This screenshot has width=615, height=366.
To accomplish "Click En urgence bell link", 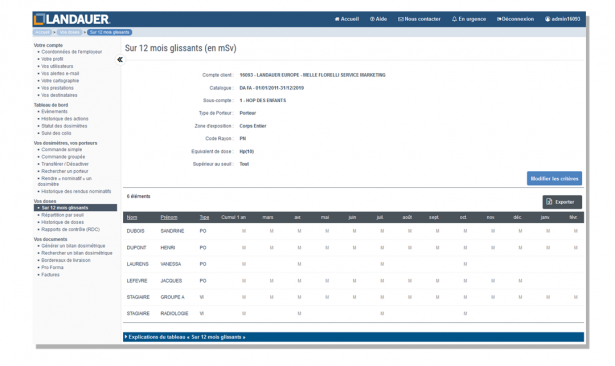I will [469, 19].
